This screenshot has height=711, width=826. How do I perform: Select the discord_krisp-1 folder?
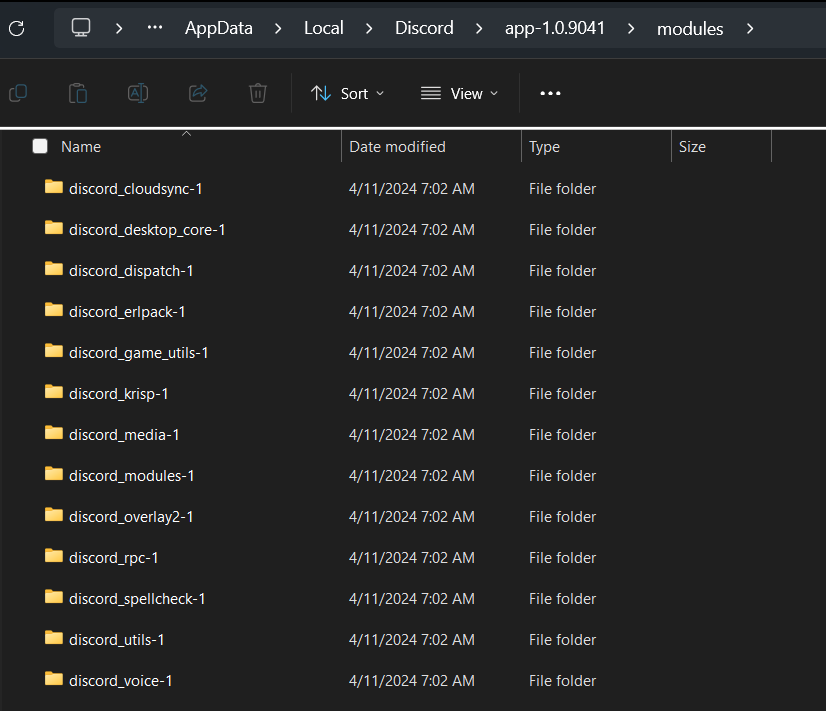pos(118,394)
